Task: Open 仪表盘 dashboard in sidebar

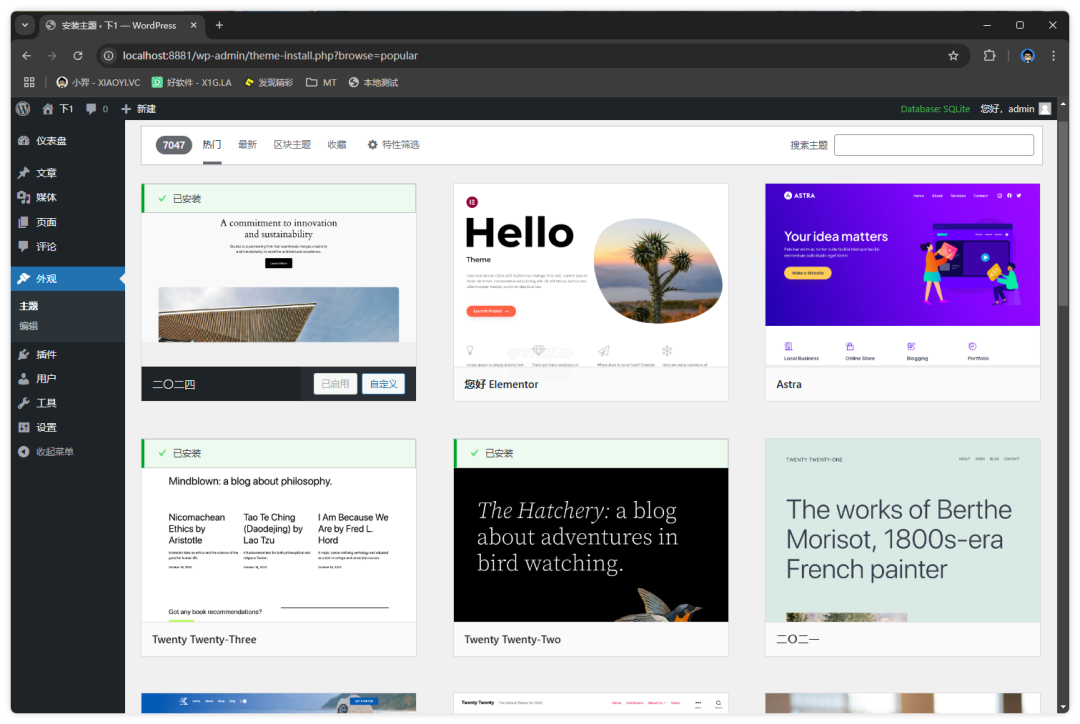Action: coord(68,141)
